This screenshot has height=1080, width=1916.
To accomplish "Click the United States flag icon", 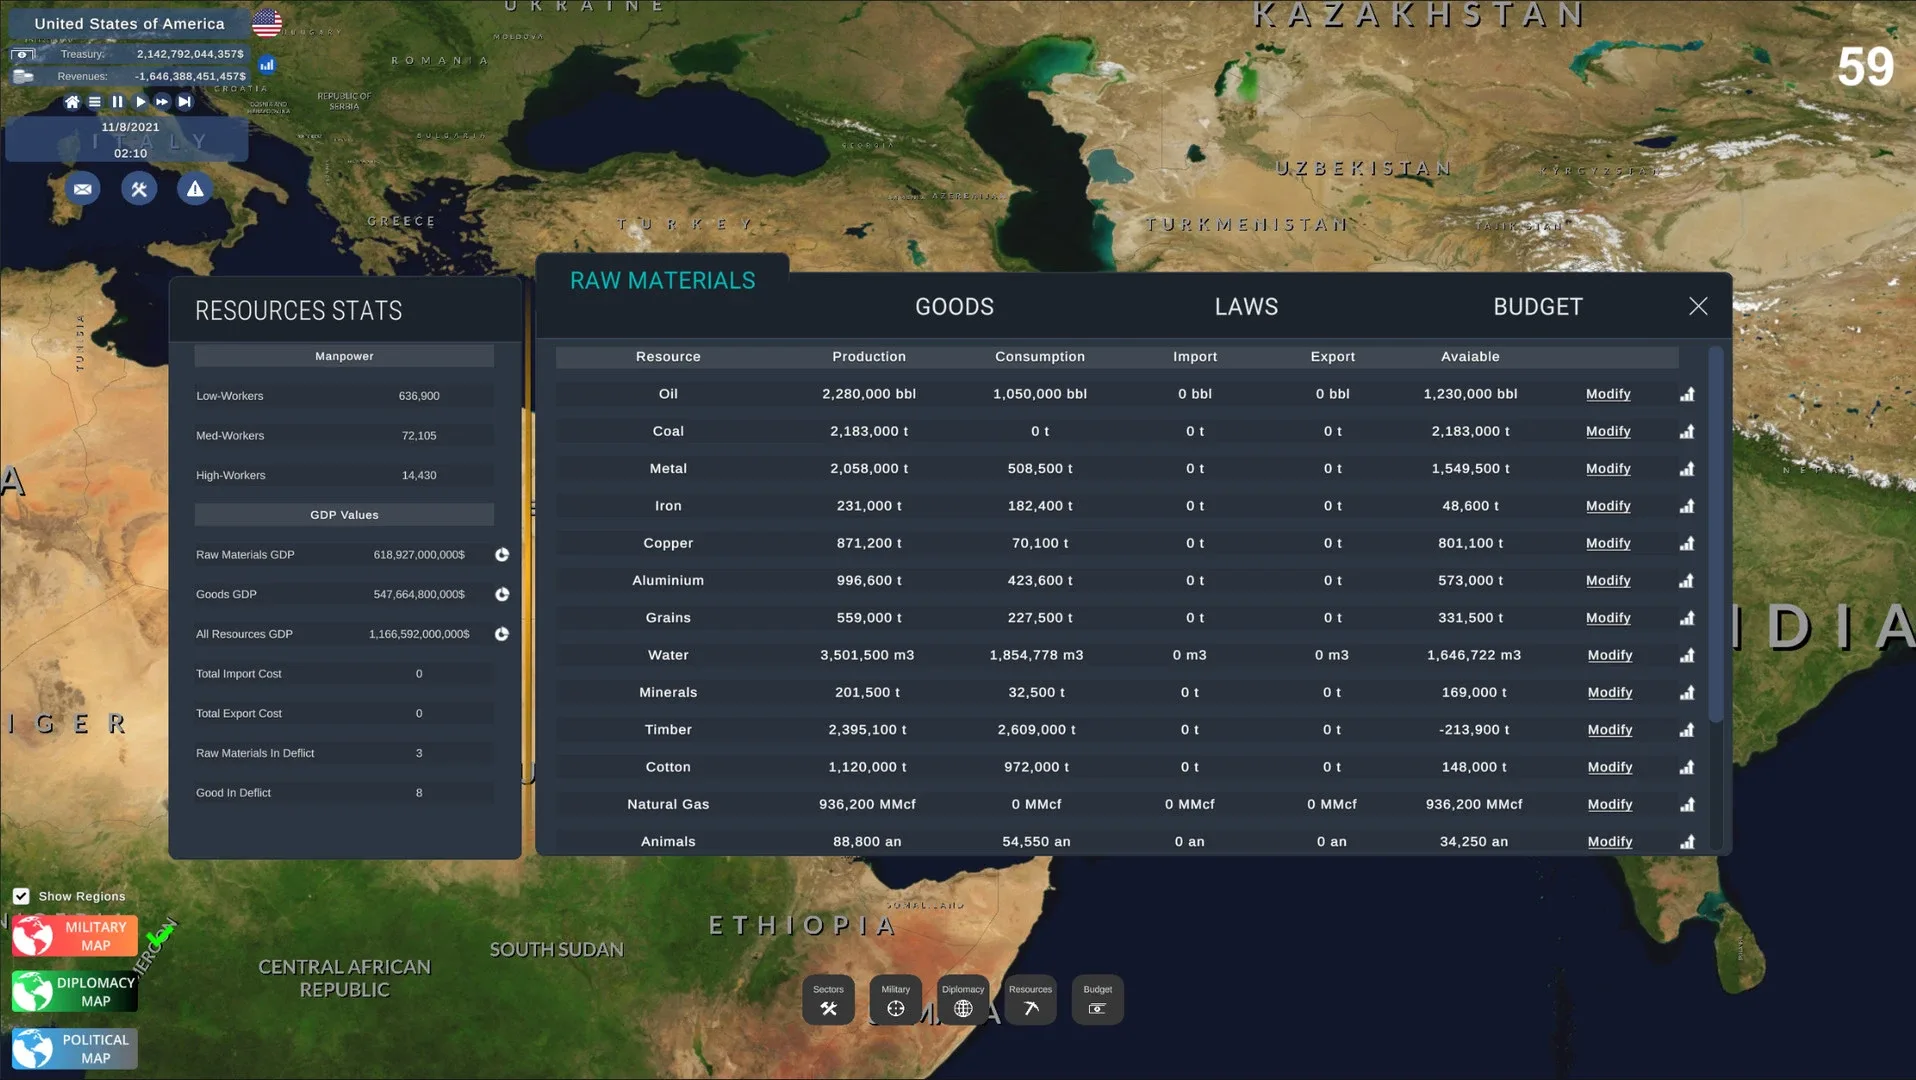I will click(x=267, y=23).
